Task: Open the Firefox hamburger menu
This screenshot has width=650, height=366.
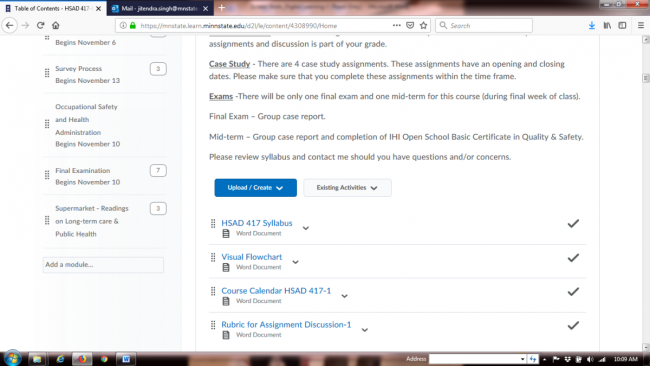Action: pyautogui.click(x=640, y=25)
